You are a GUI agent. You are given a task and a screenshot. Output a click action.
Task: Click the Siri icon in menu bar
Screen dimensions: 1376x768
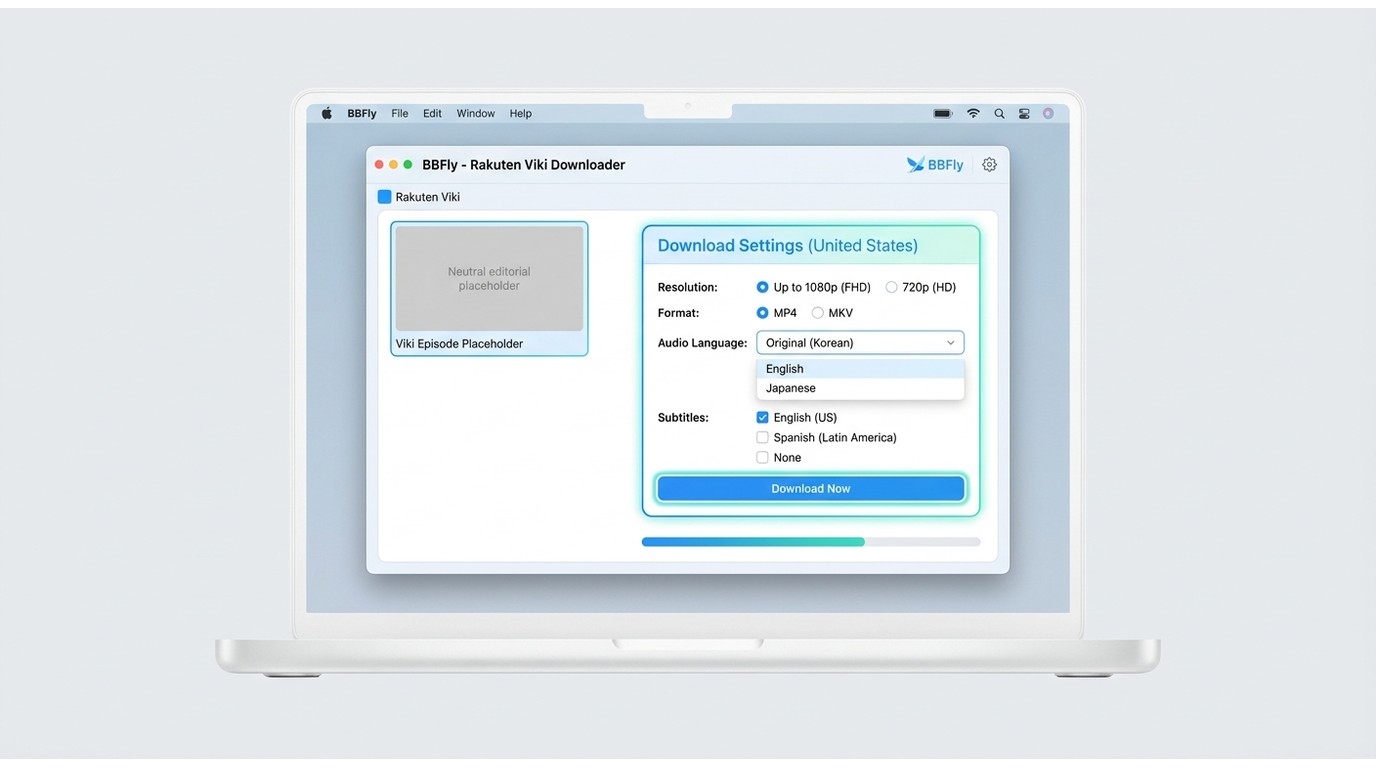(1048, 114)
